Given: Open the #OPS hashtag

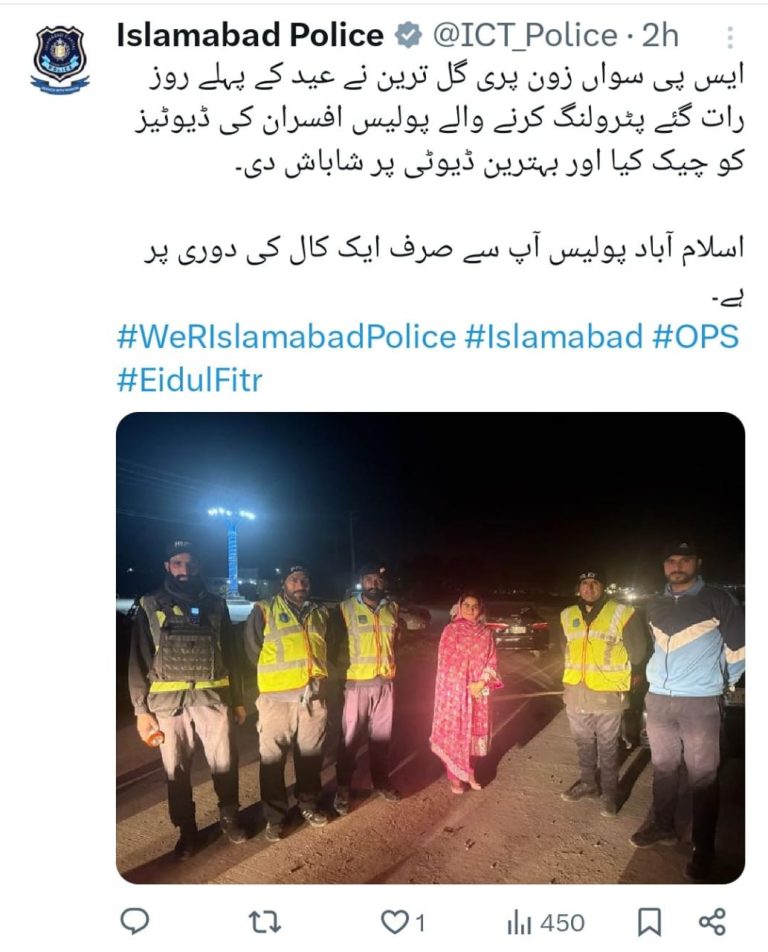Looking at the screenshot, I should 696,336.
